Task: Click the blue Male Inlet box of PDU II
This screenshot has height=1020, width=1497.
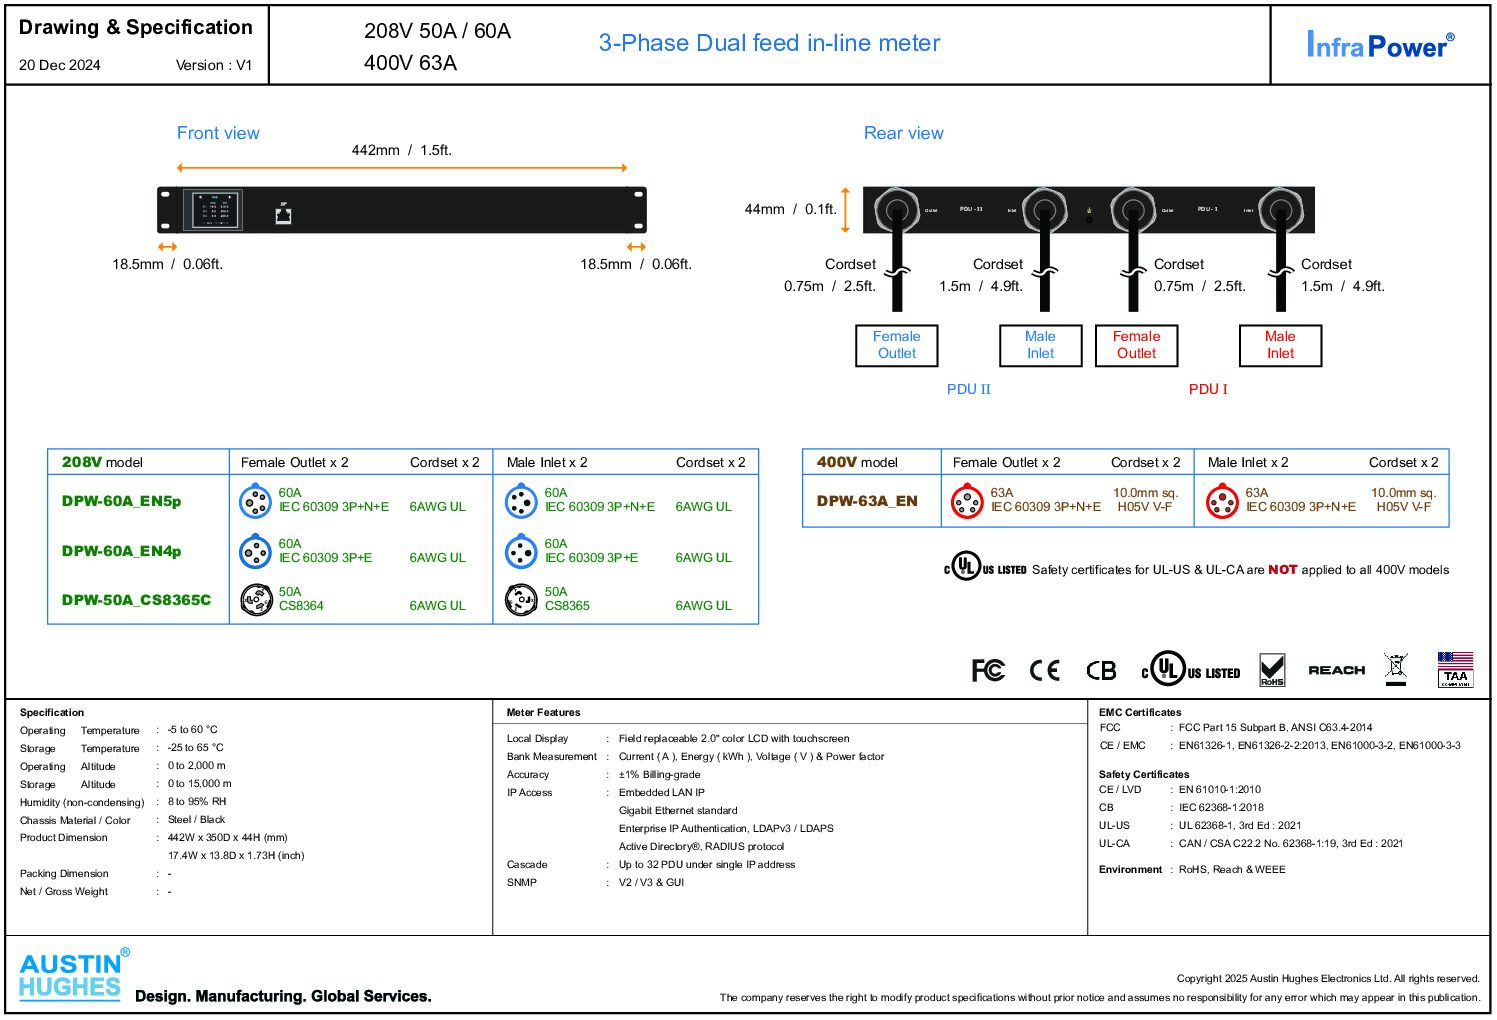Action: point(1040,345)
